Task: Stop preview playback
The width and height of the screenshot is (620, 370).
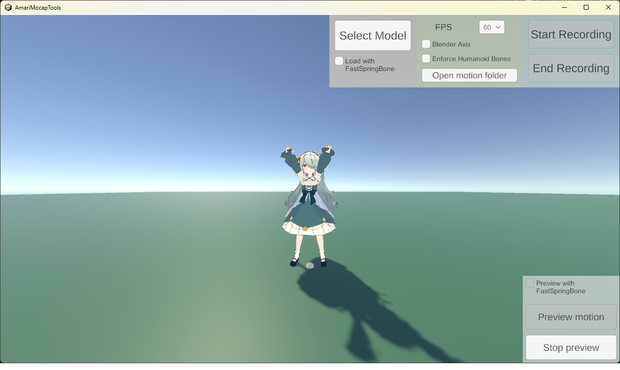Action: pos(571,347)
